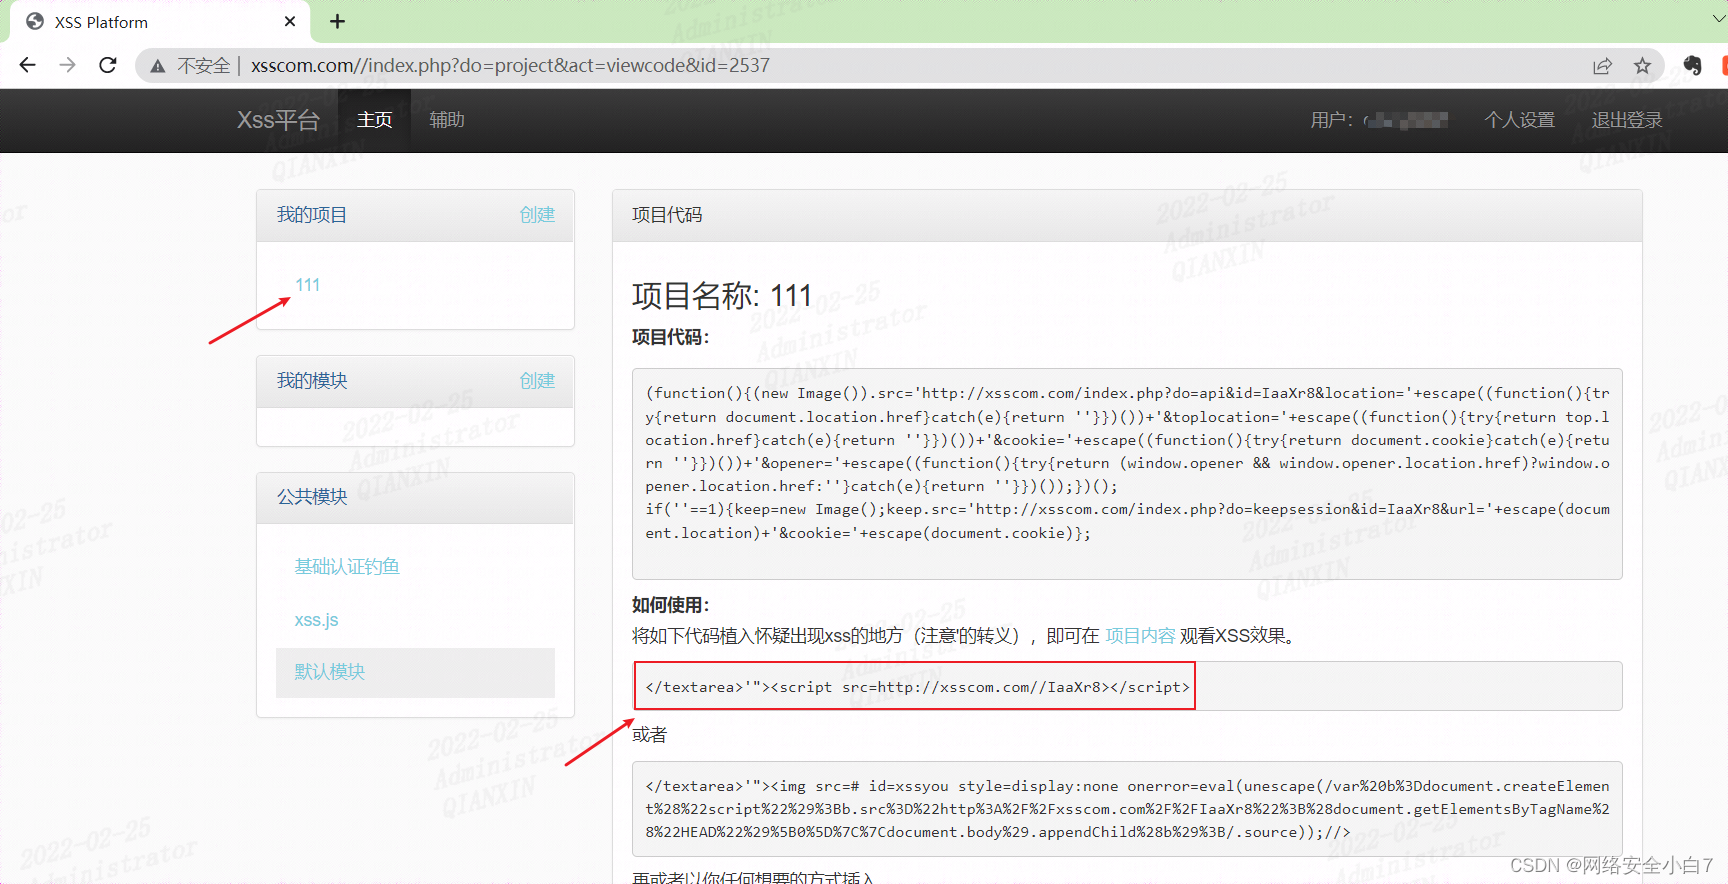1728x884 pixels.
Task: Open the Evernote extension icon
Action: coord(1692,65)
